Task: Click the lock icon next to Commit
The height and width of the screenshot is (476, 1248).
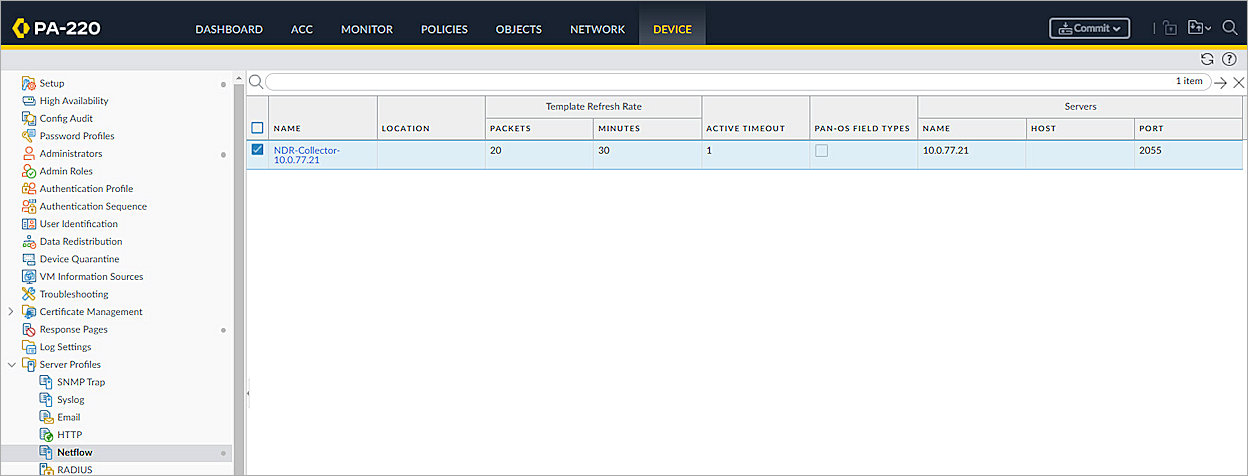Action: (1170, 29)
